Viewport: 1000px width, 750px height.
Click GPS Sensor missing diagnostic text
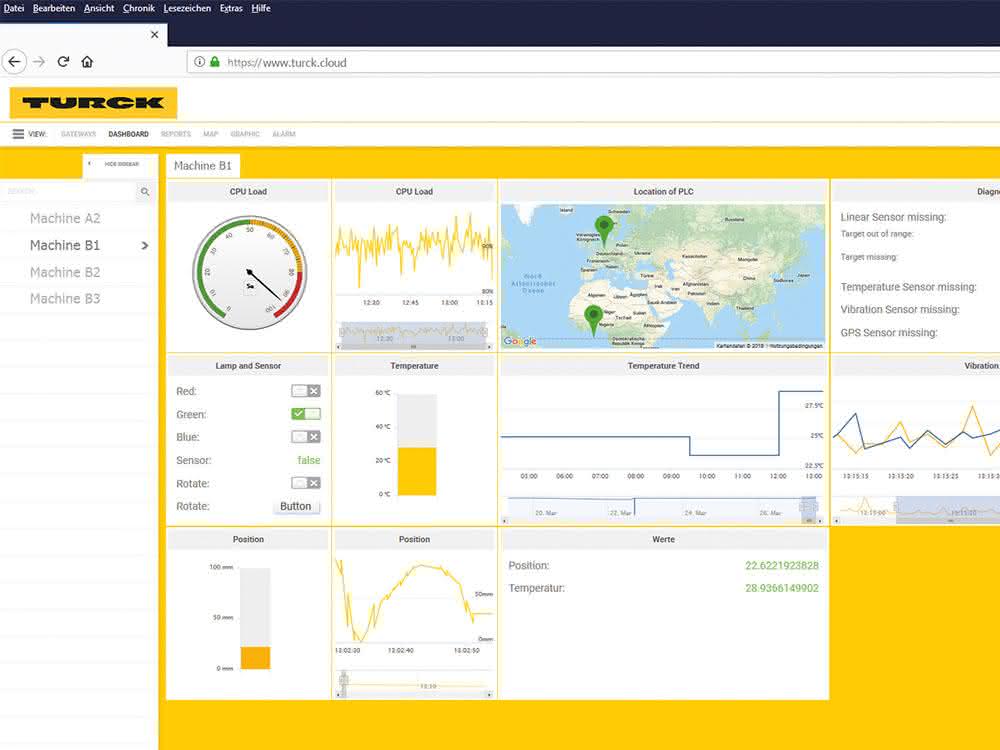(889, 332)
